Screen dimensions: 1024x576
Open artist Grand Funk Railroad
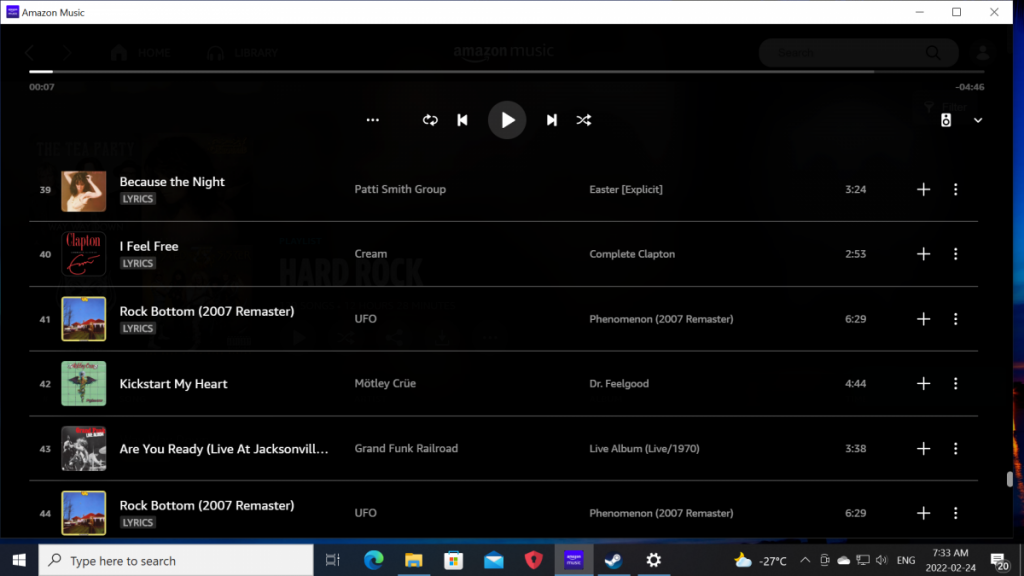[x=406, y=449]
